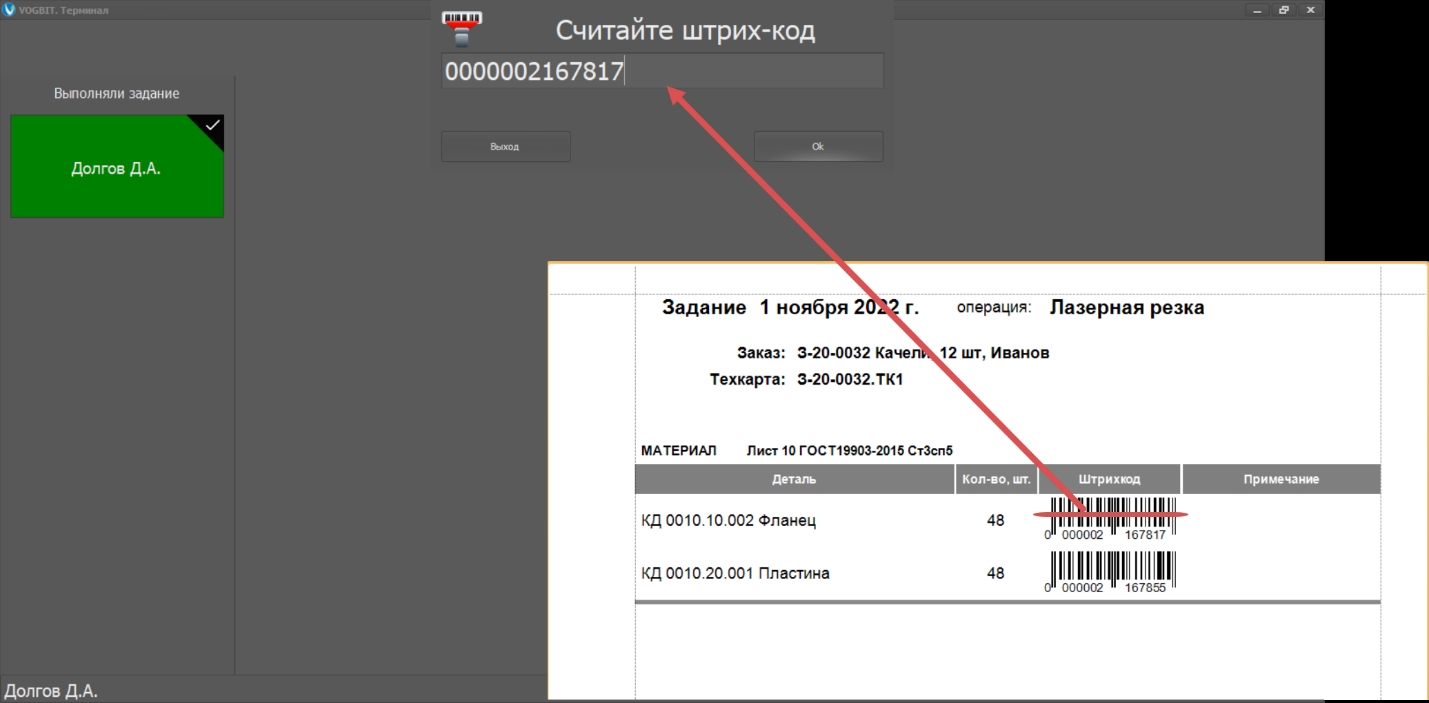Select the КД 0010.20.001 Пластина row text
The image size is (1429, 703).
coord(735,573)
